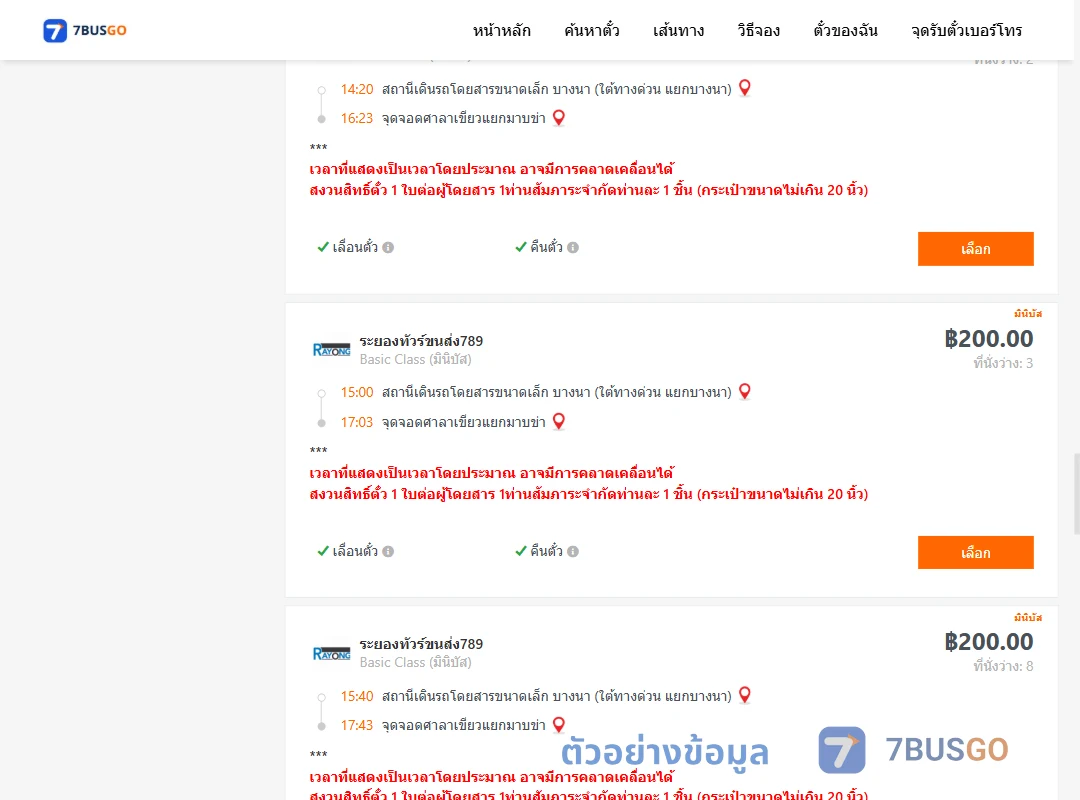Click arrival time 17:03

pyautogui.click(x=357, y=422)
